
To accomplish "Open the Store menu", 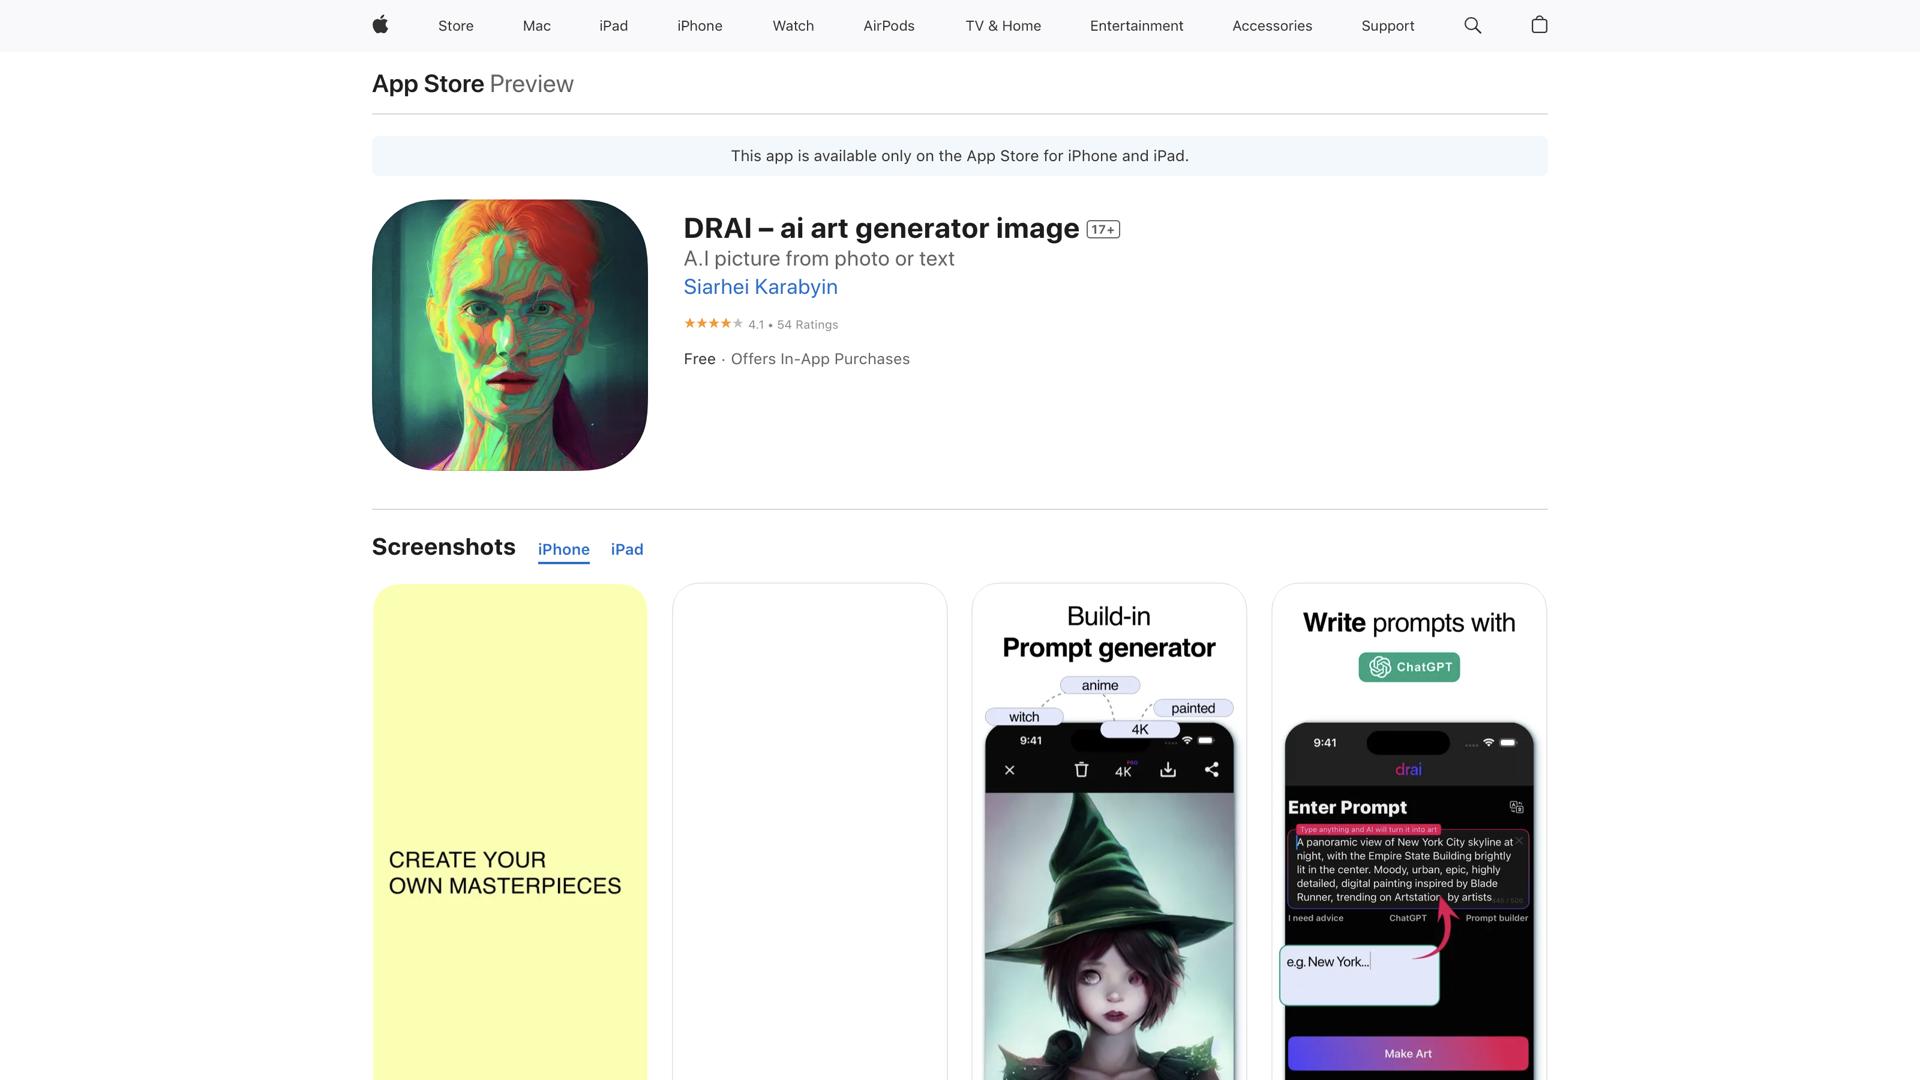I will [x=455, y=26].
